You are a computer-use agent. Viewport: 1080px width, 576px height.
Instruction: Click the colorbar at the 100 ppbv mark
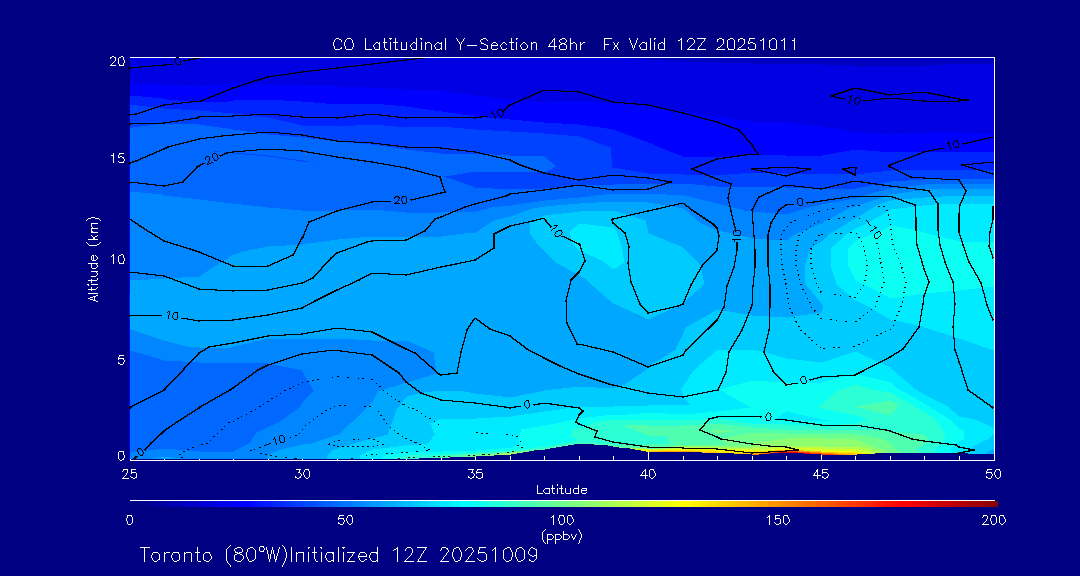pos(562,502)
